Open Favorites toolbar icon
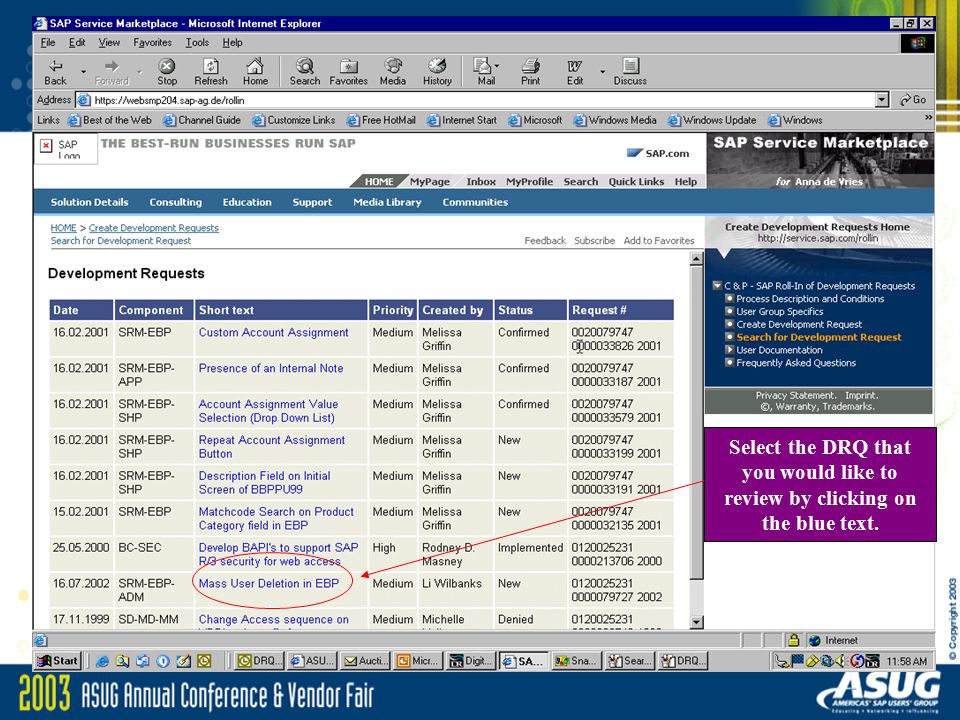The width and height of the screenshot is (960, 720). [x=348, y=72]
